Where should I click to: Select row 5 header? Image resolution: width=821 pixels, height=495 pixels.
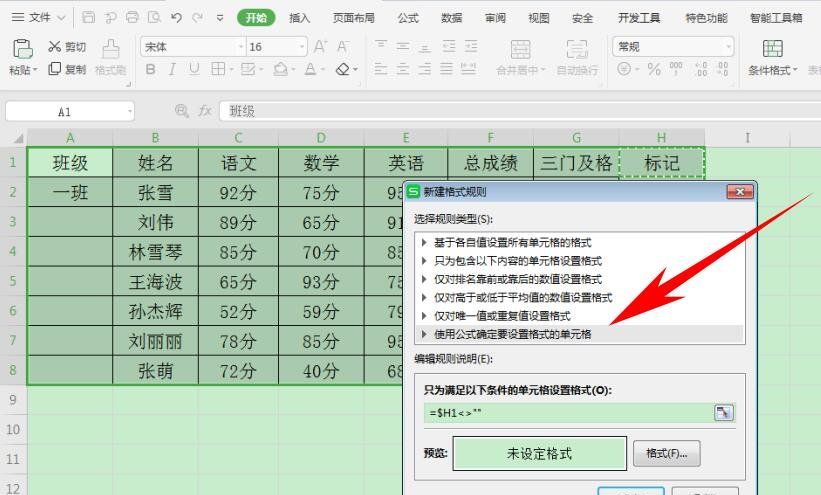(13, 281)
